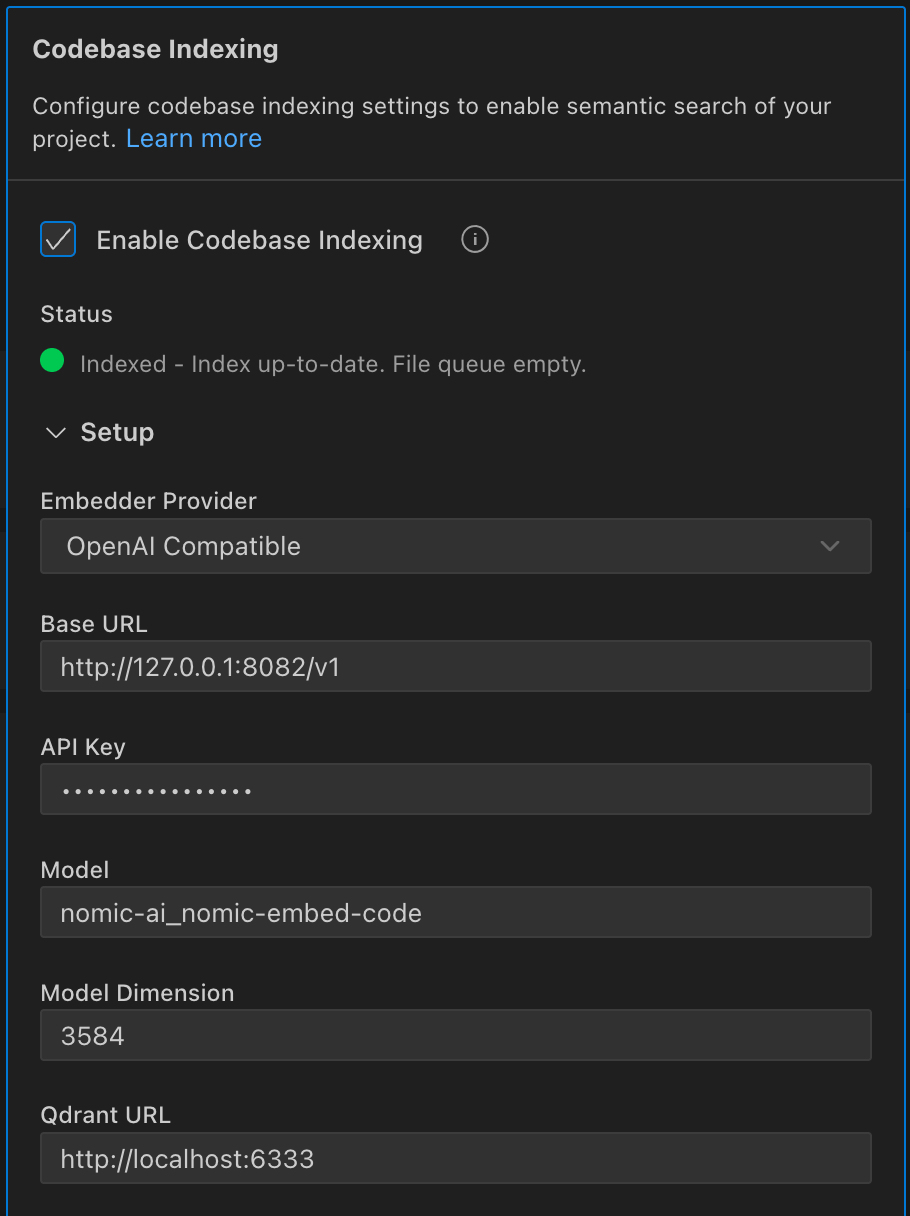Click the Status section label
The height and width of the screenshot is (1216, 910).
point(76,313)
